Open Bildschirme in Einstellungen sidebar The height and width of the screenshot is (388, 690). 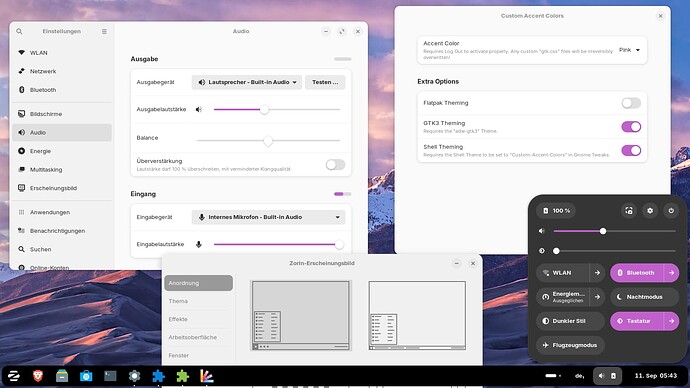62,114
